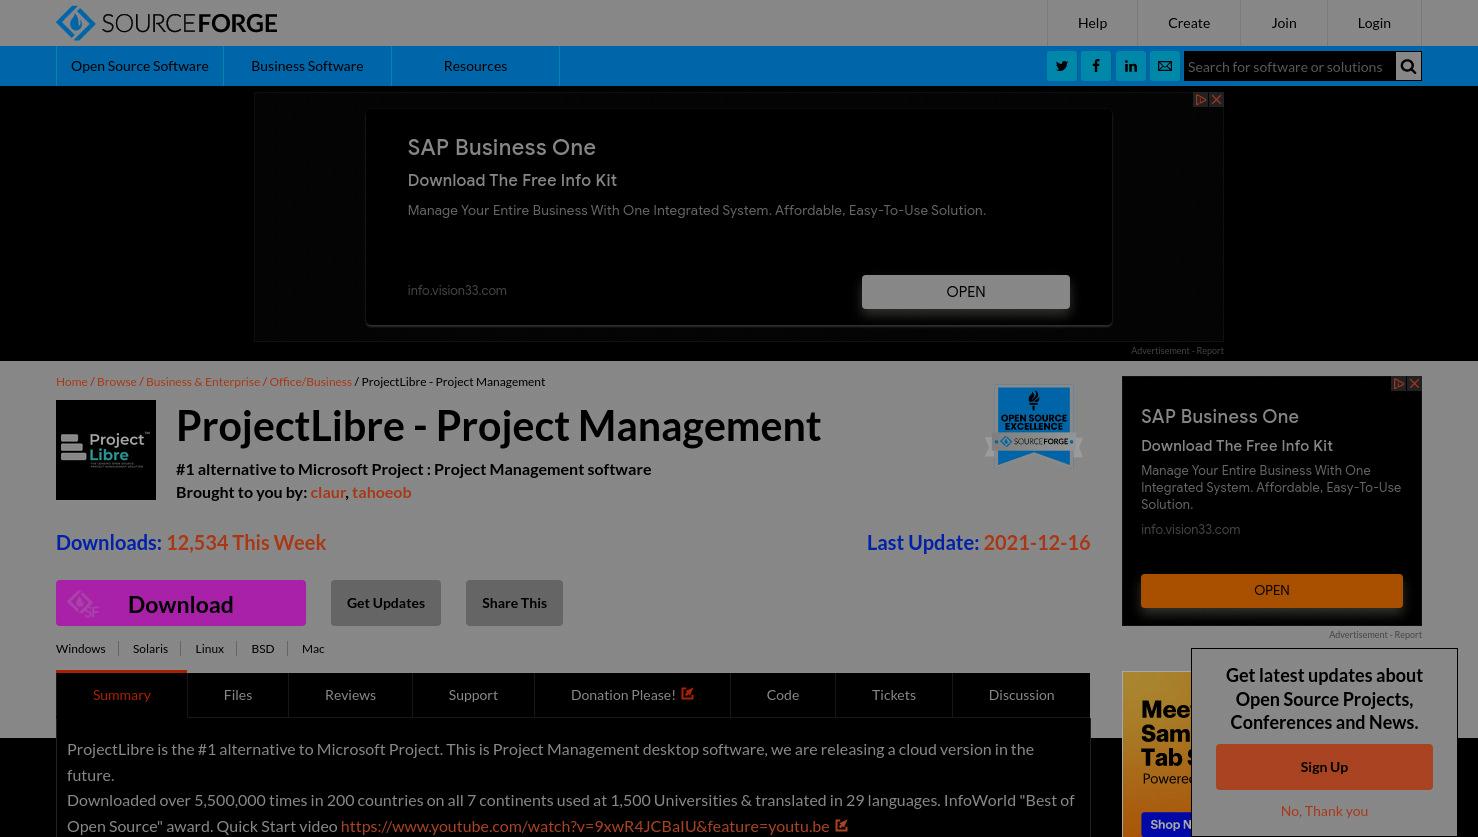The height and width of the screenshot is (837, 1478).
Task: Click the purple Download button
Action: tap(181, 603)
